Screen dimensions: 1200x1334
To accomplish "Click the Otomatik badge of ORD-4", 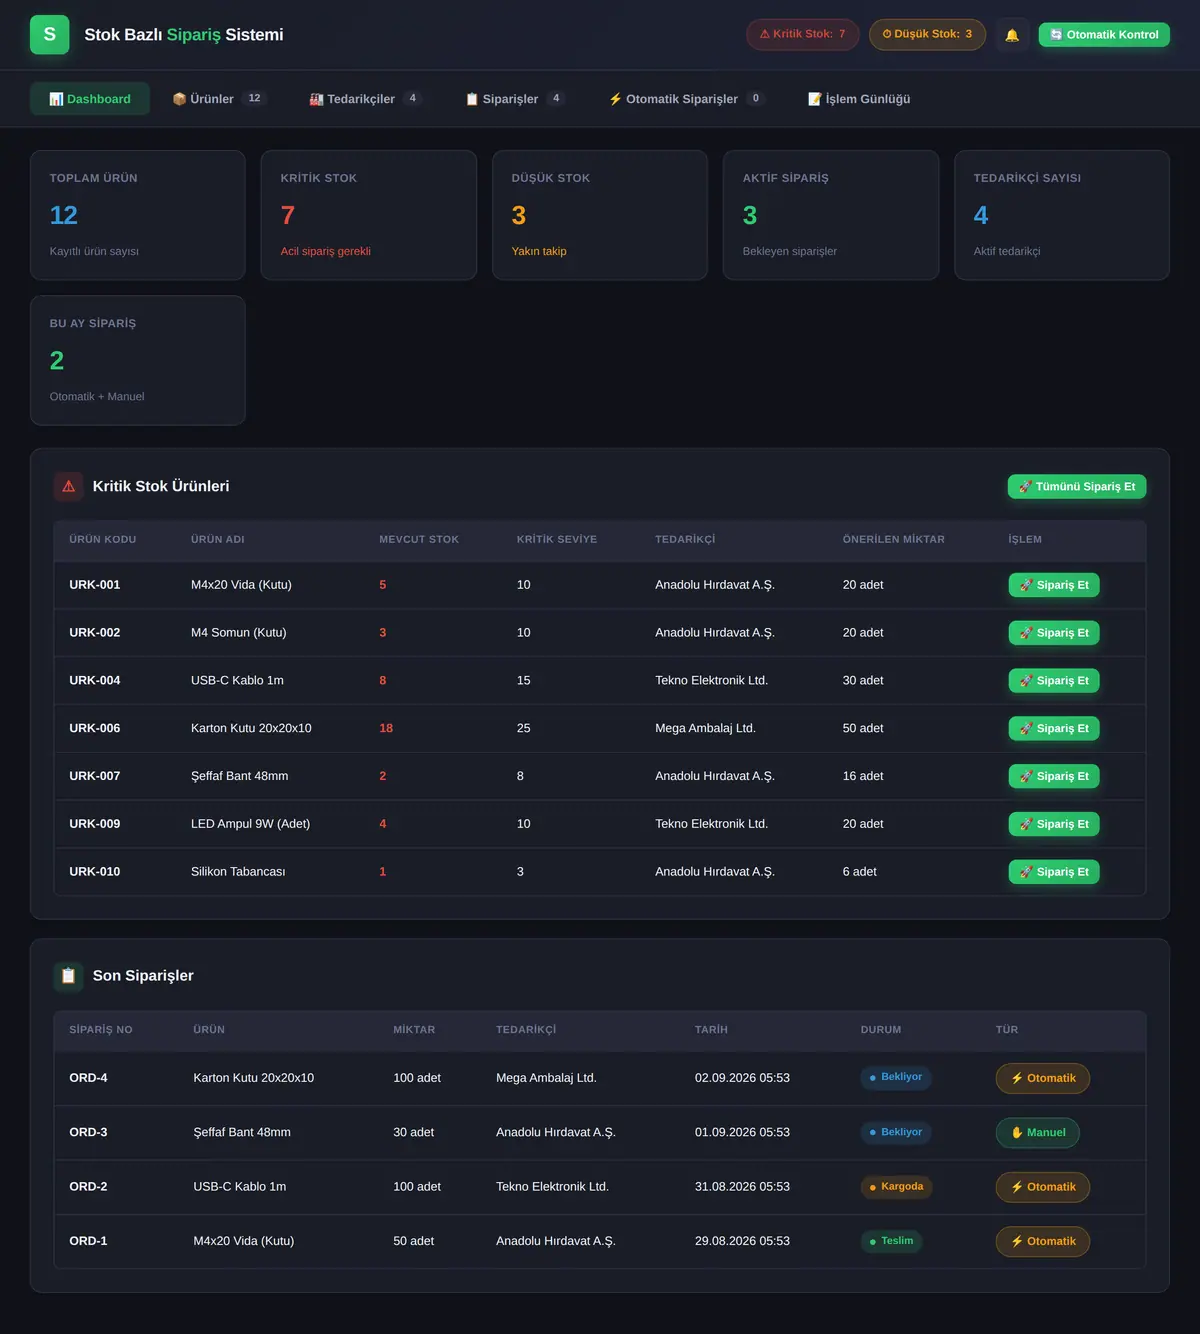I will [1043, 1078].
